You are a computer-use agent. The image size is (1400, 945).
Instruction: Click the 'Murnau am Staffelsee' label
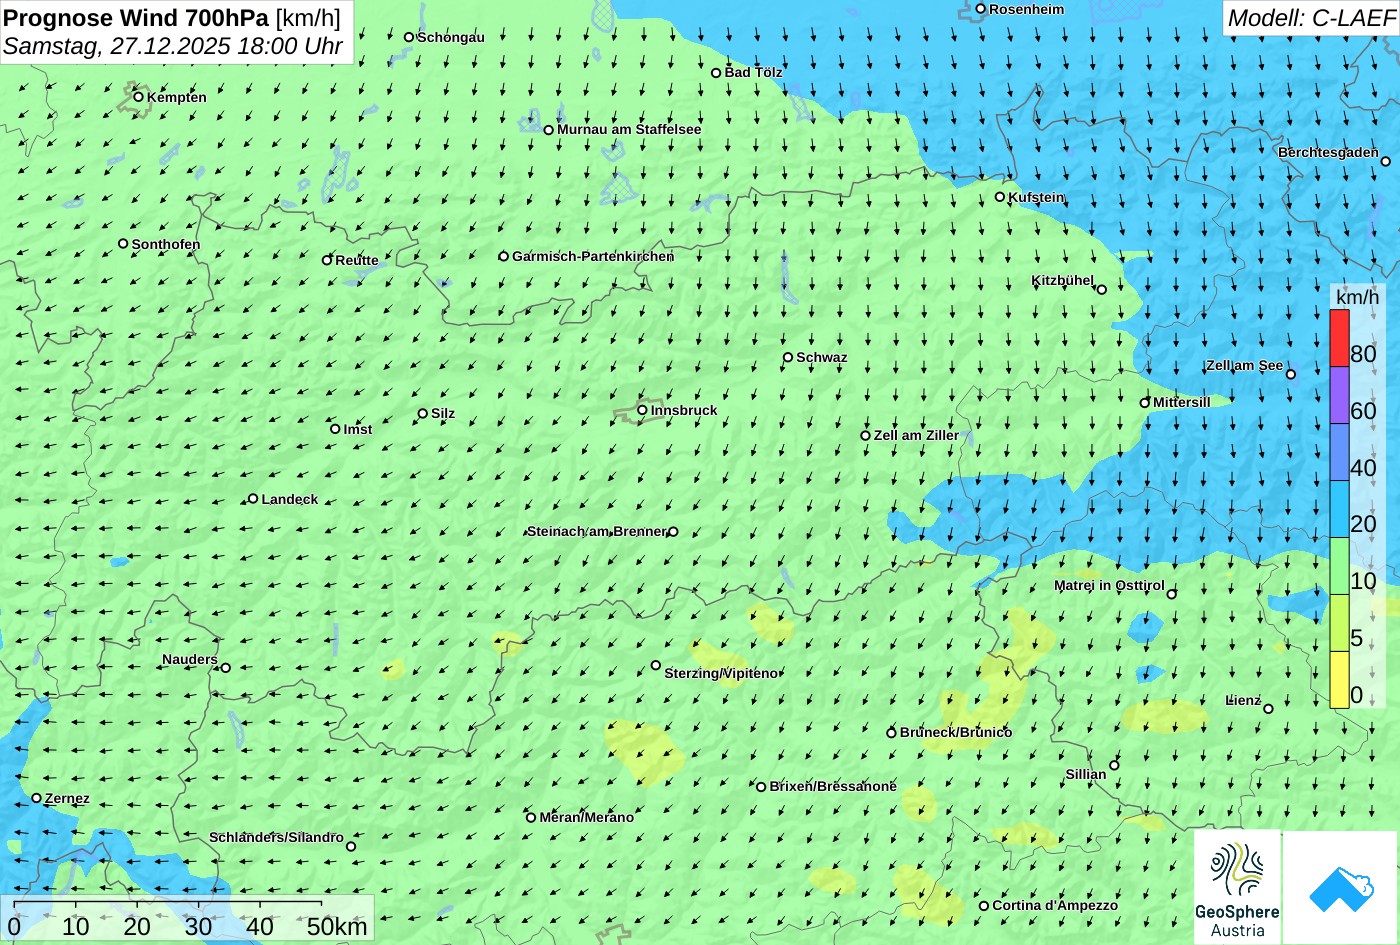coord(629,130)
